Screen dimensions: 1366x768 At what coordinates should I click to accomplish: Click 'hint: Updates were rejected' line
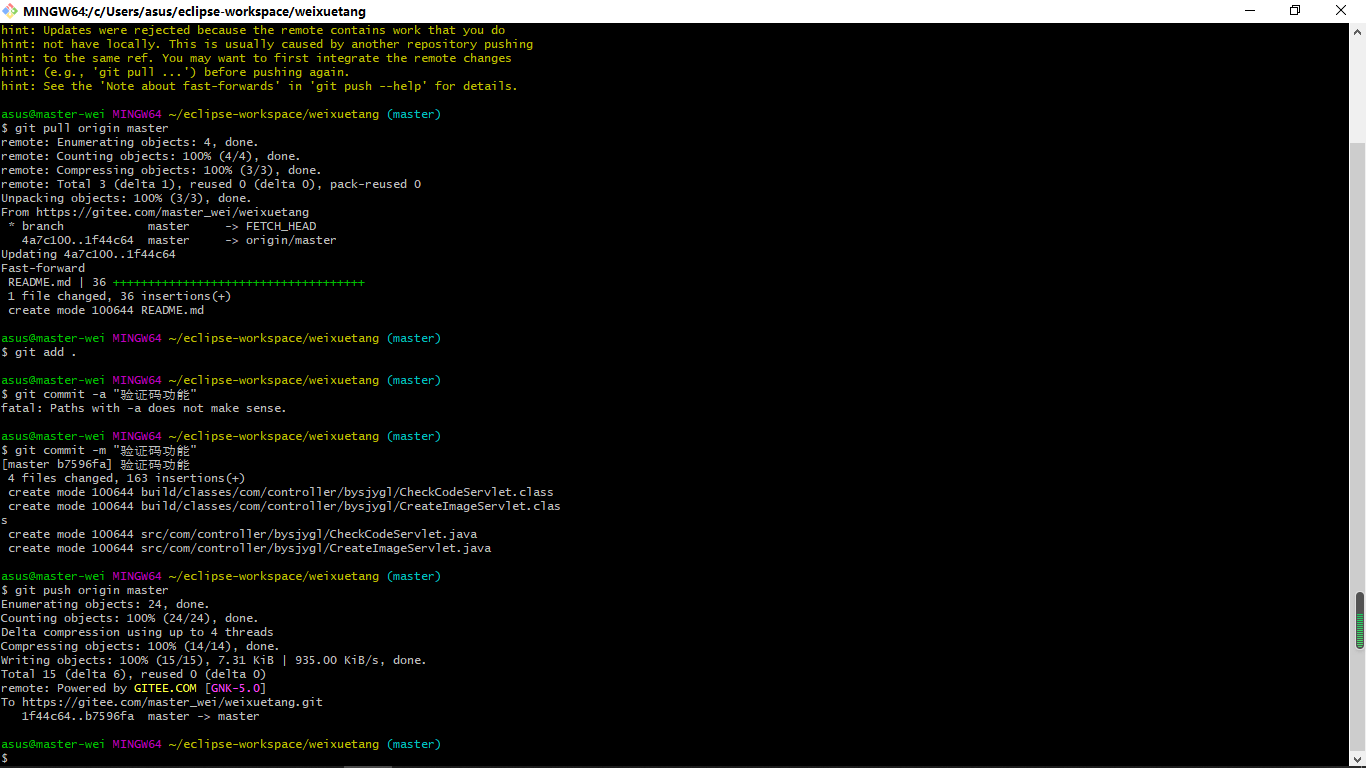pos(253,30)
